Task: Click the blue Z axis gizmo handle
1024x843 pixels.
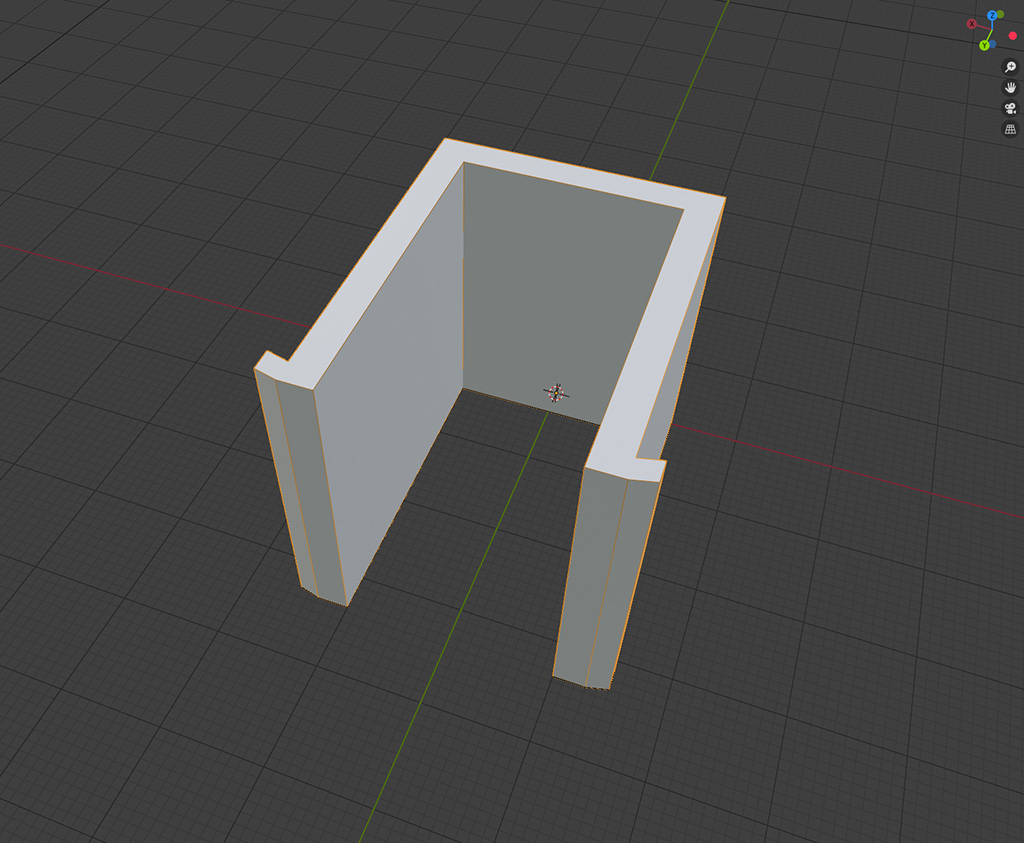Action: (992, 15)
